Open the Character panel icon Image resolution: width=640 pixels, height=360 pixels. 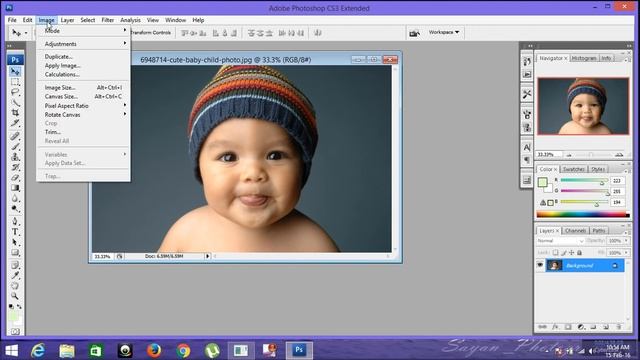pyautogui.click(x=527, y=147)
